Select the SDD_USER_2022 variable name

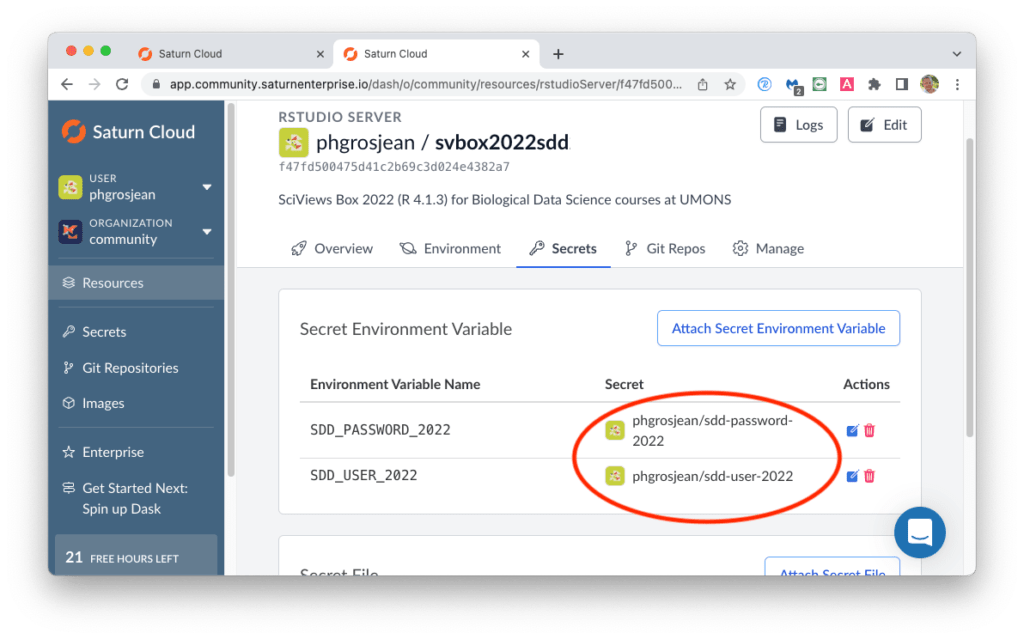tap(364, 476)
